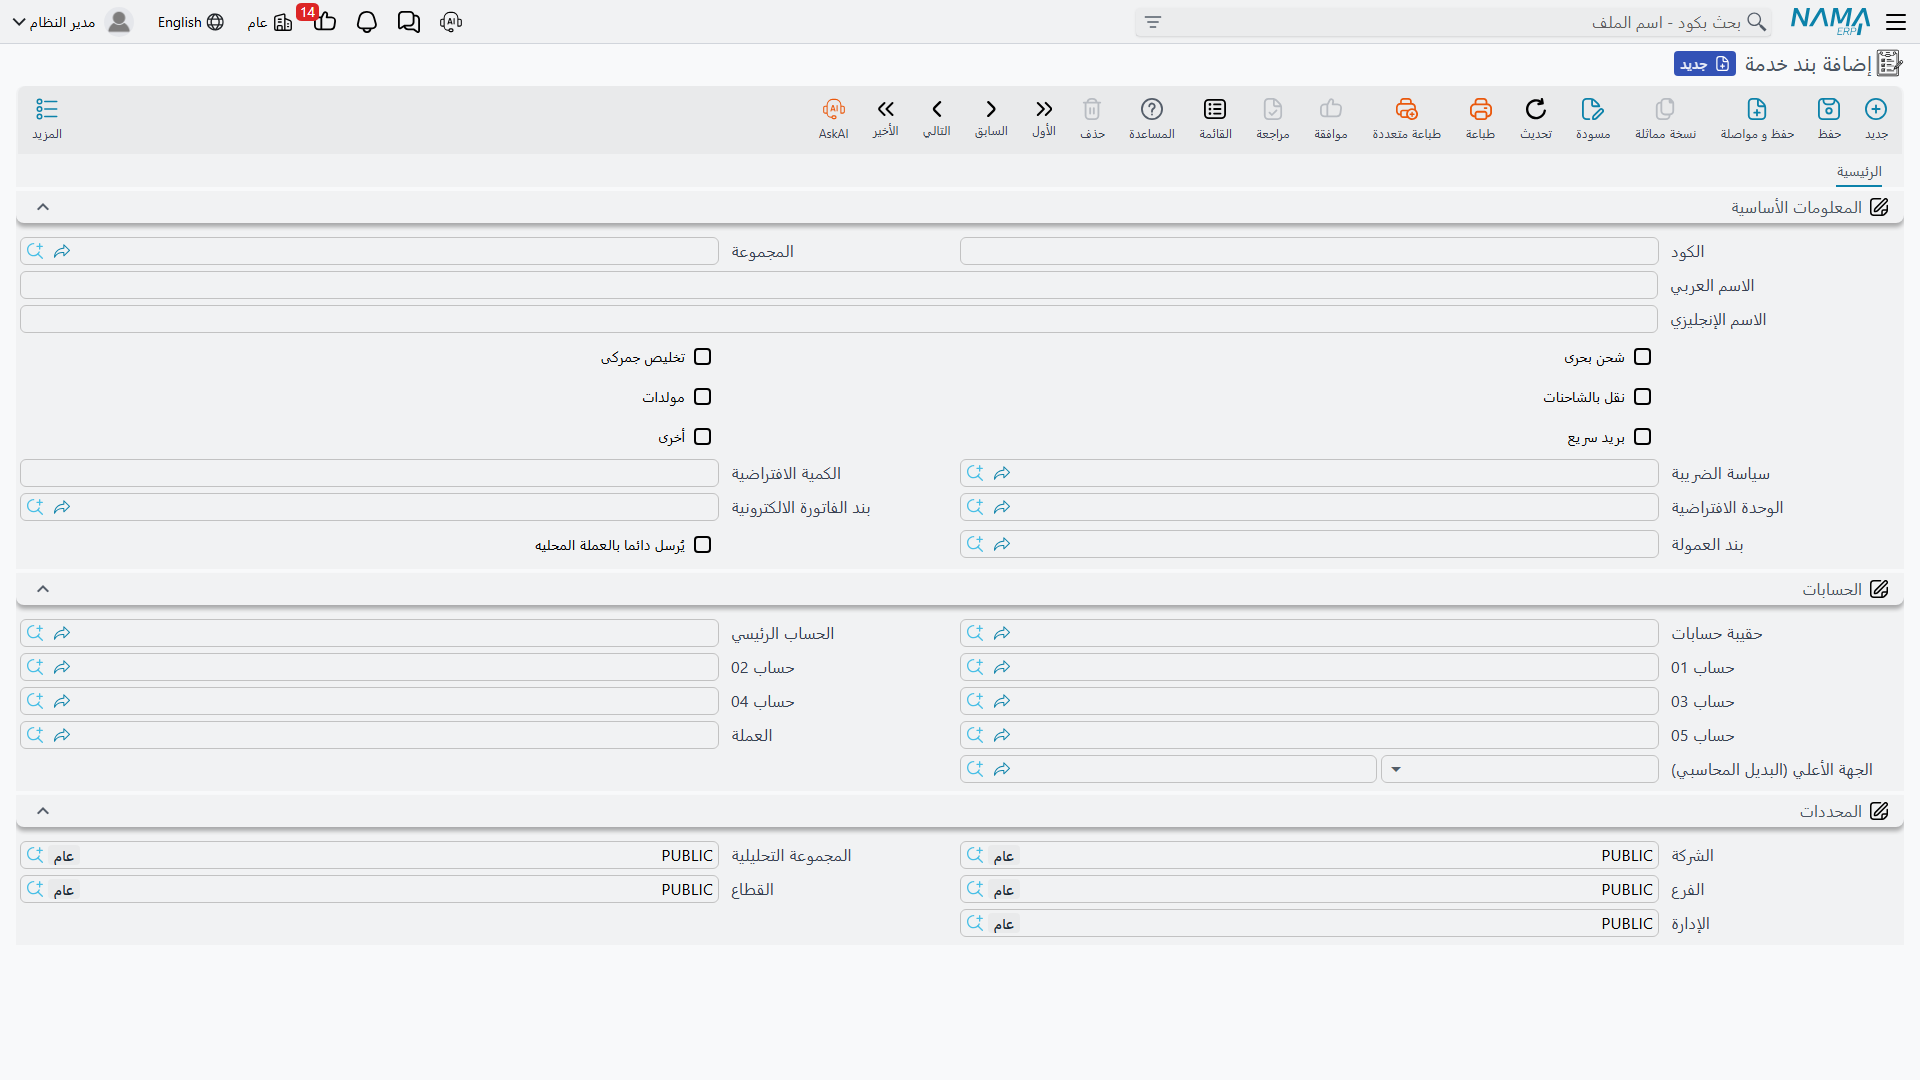Click the موافقة (Approve) thumbs-up icon

(x=1331, y=109)
